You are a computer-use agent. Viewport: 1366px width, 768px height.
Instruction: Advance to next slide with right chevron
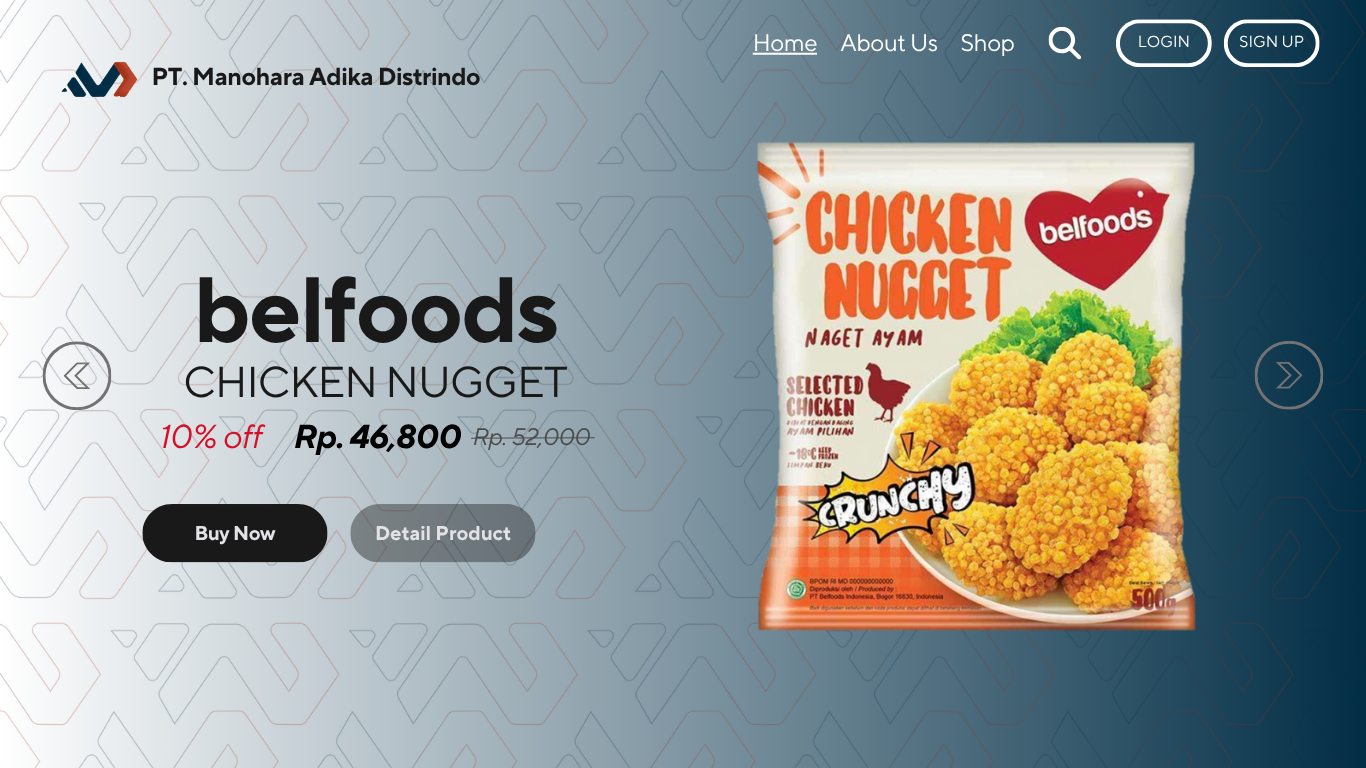[x=1289, y=375]
